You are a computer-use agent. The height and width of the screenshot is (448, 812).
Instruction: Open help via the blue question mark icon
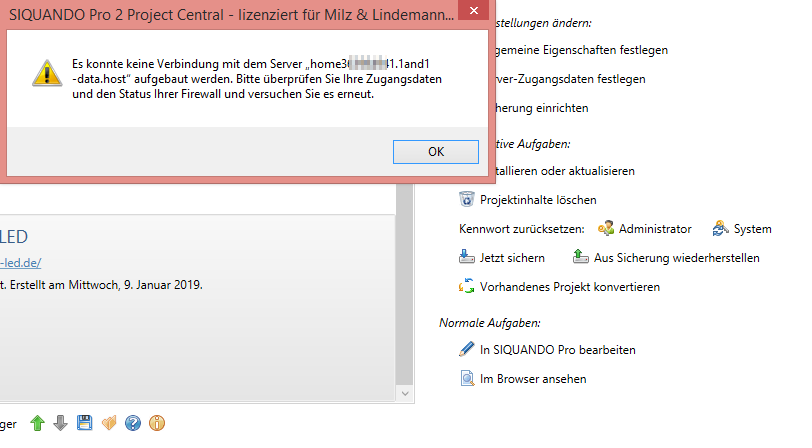[133, 424]
